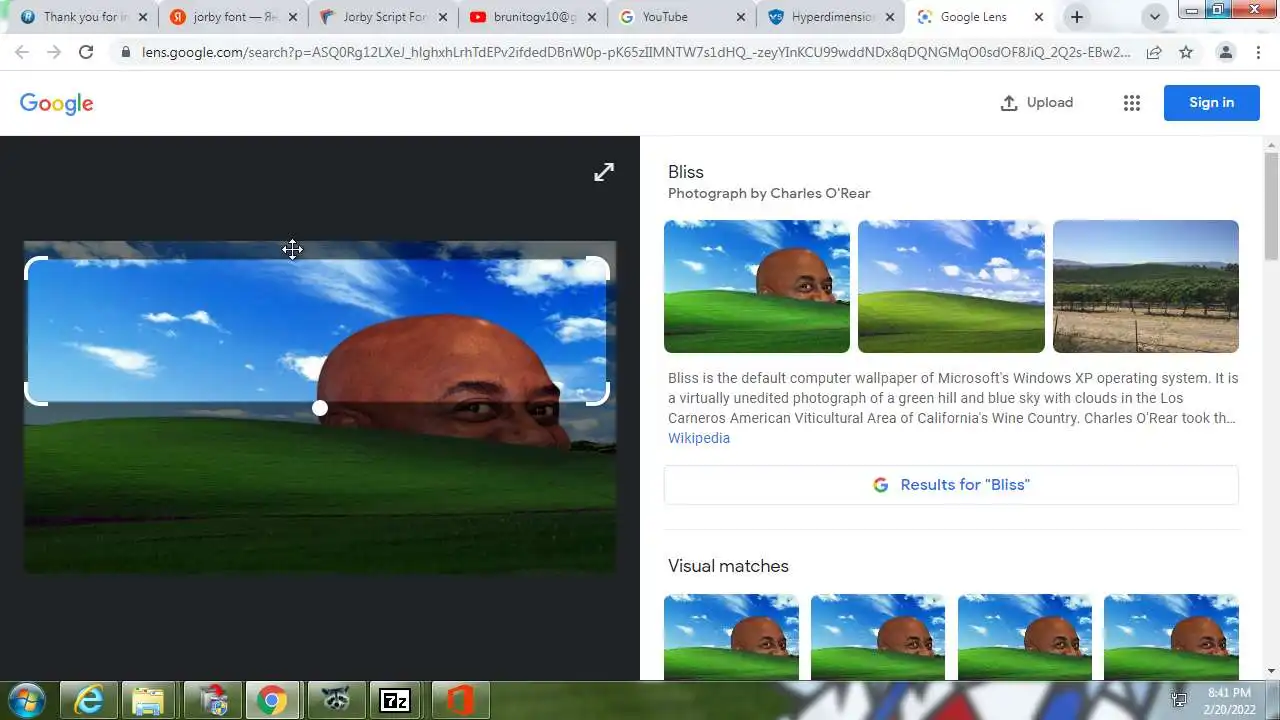Close the Google Lens tab
The width and height of the screenshot is (1280, 720).
tap(1039, 17)
